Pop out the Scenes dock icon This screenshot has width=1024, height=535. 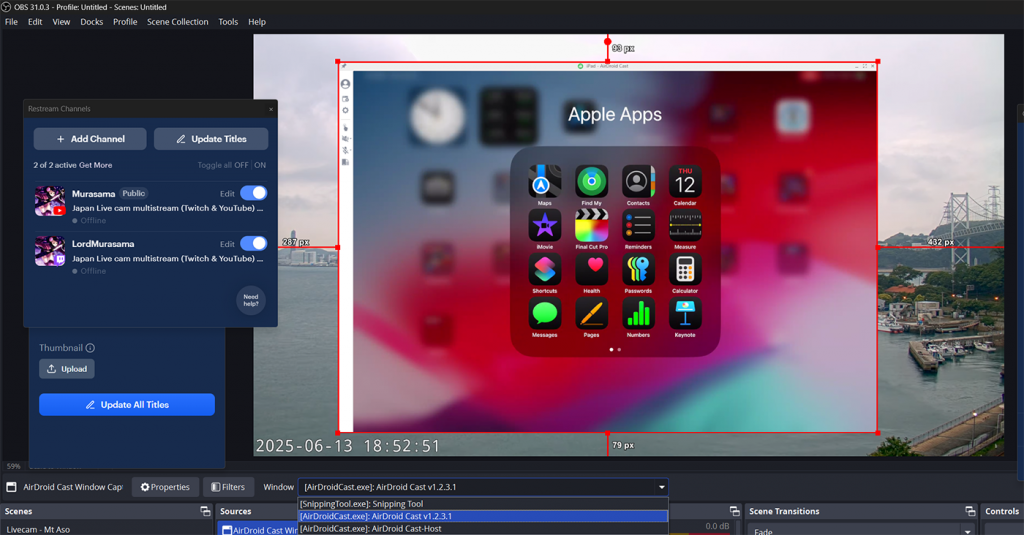click(x=205, y=511)
